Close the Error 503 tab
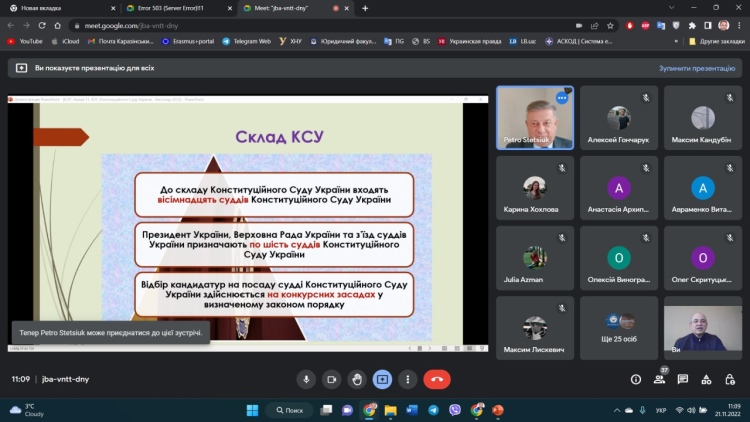The height and width of the screenshot is (422, 750). [230, 8]
